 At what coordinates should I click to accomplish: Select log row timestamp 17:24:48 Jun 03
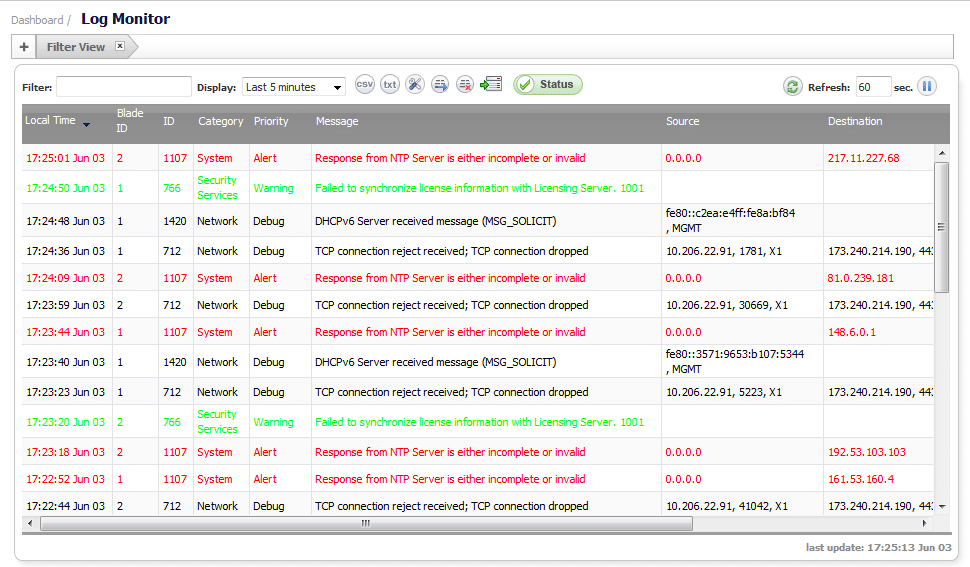click(66, 221)
